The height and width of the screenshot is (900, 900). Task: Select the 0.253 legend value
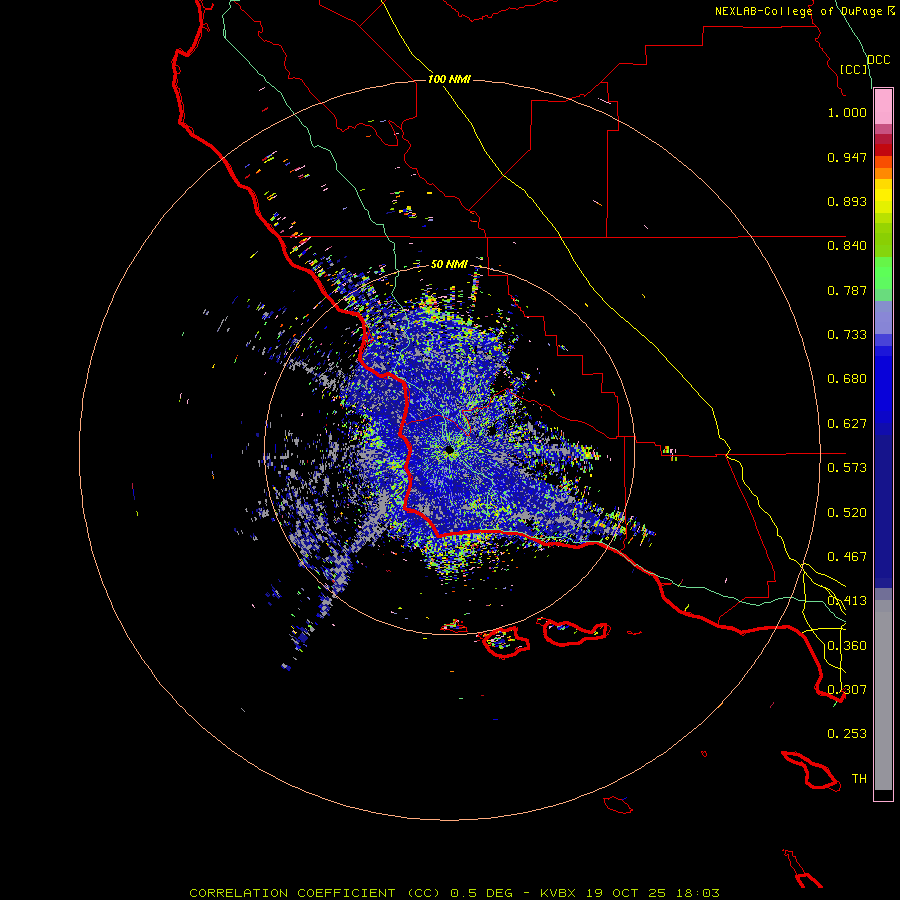pos(847,734)
